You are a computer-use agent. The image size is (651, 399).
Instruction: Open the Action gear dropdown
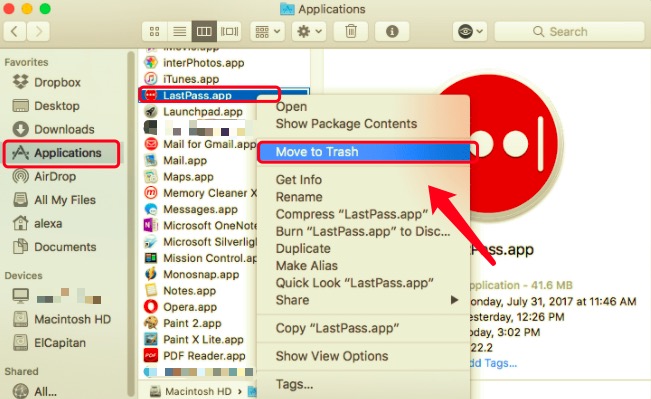coord(309,32)
